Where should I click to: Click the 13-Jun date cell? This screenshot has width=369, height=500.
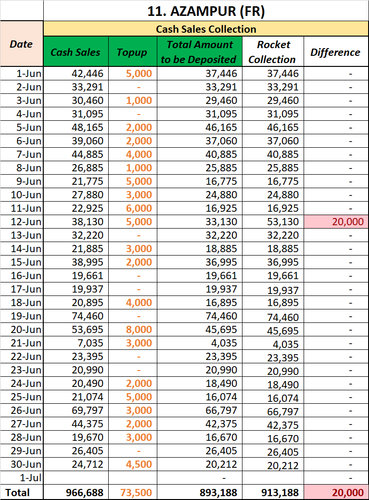pos(22,235)
